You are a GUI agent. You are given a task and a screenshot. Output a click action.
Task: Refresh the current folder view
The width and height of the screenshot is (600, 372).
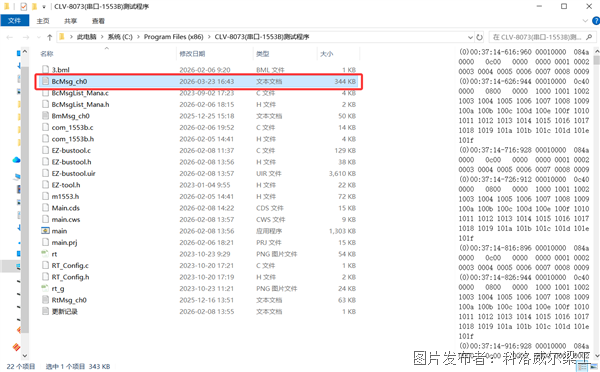[479, 37]
